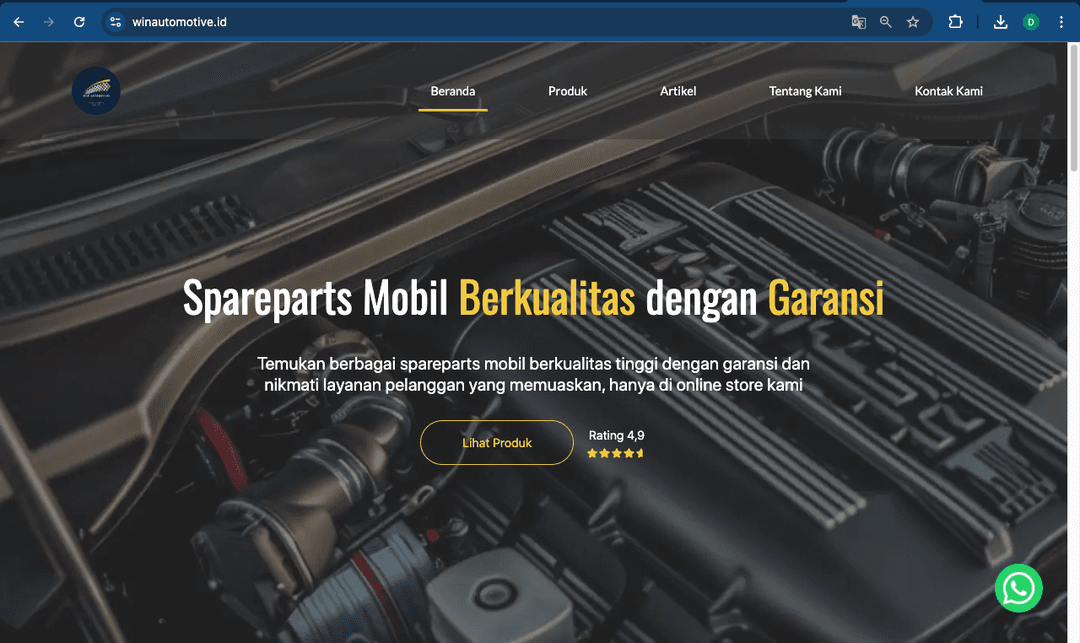This screenshot has height=643, width=1080.
Task: Open the Tentang Kami menu item
Action: tap(805, 91)
